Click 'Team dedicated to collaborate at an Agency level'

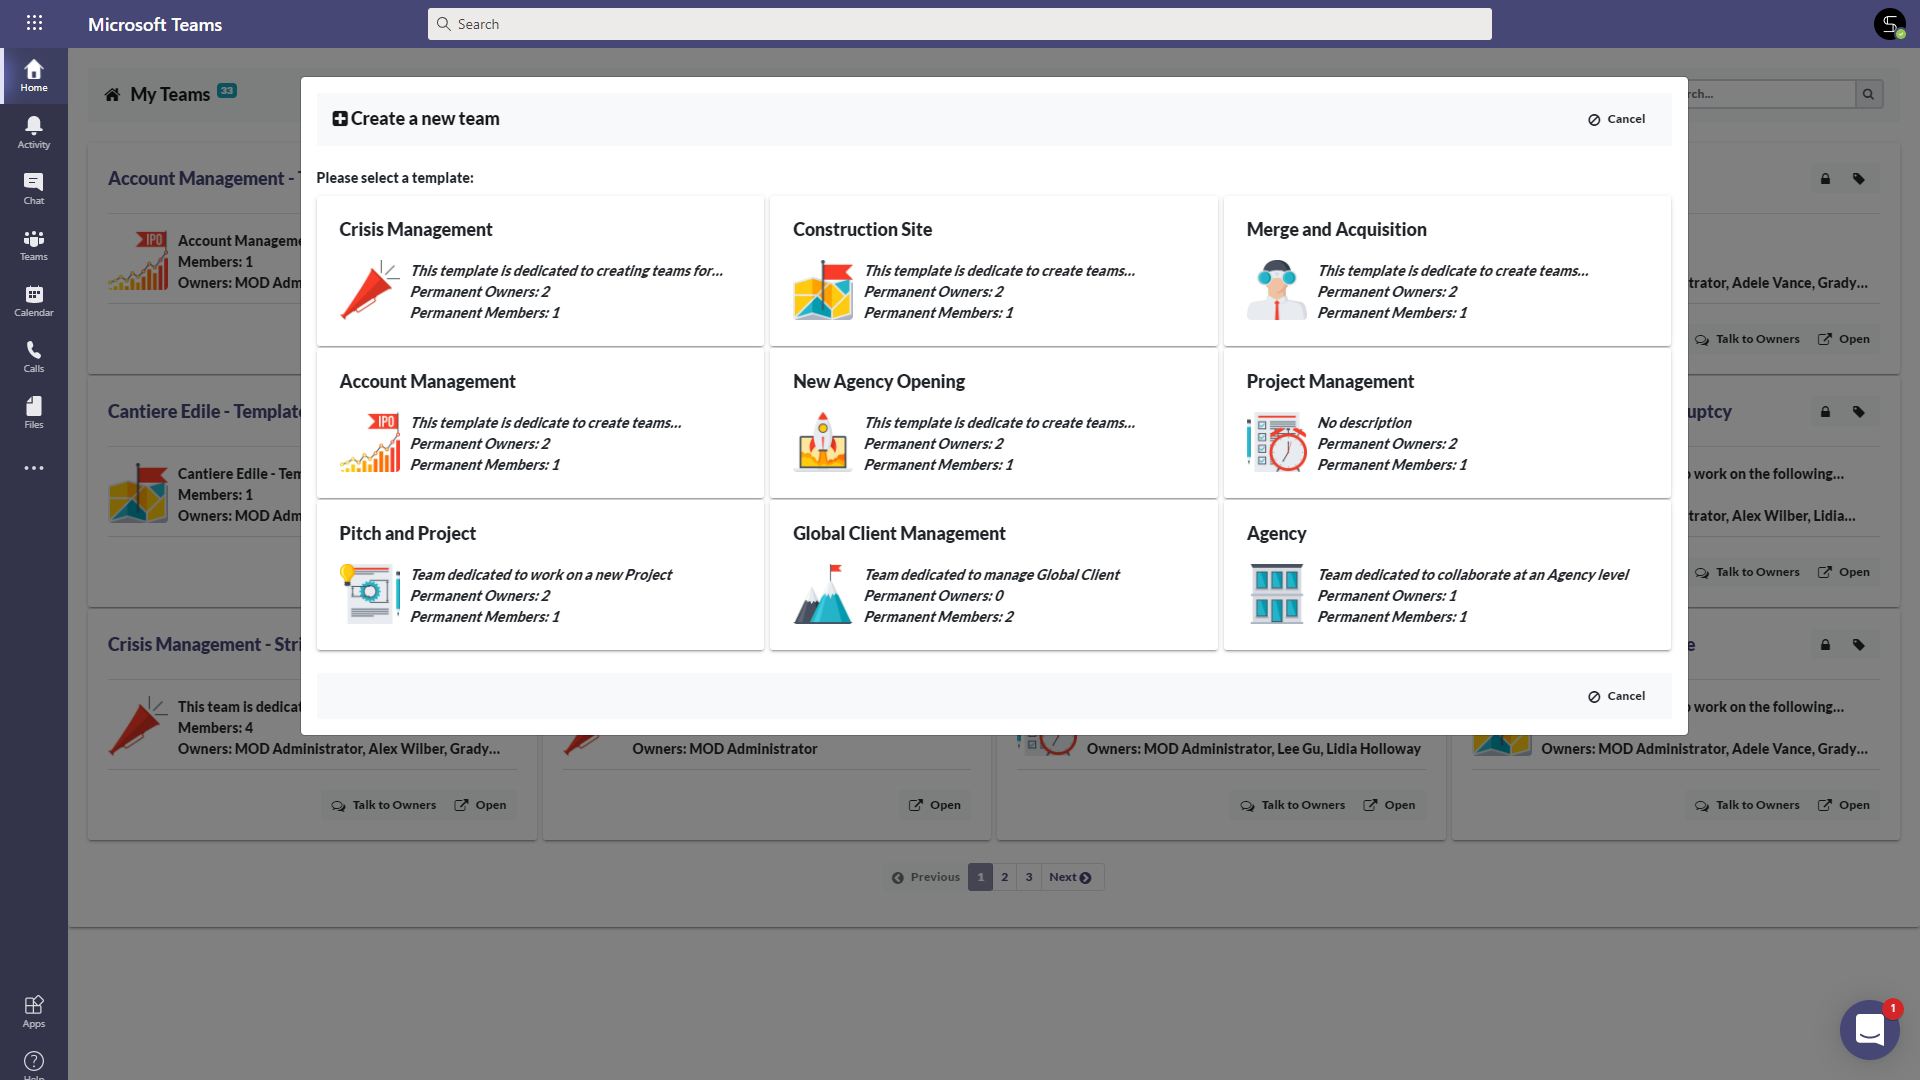1473,575
